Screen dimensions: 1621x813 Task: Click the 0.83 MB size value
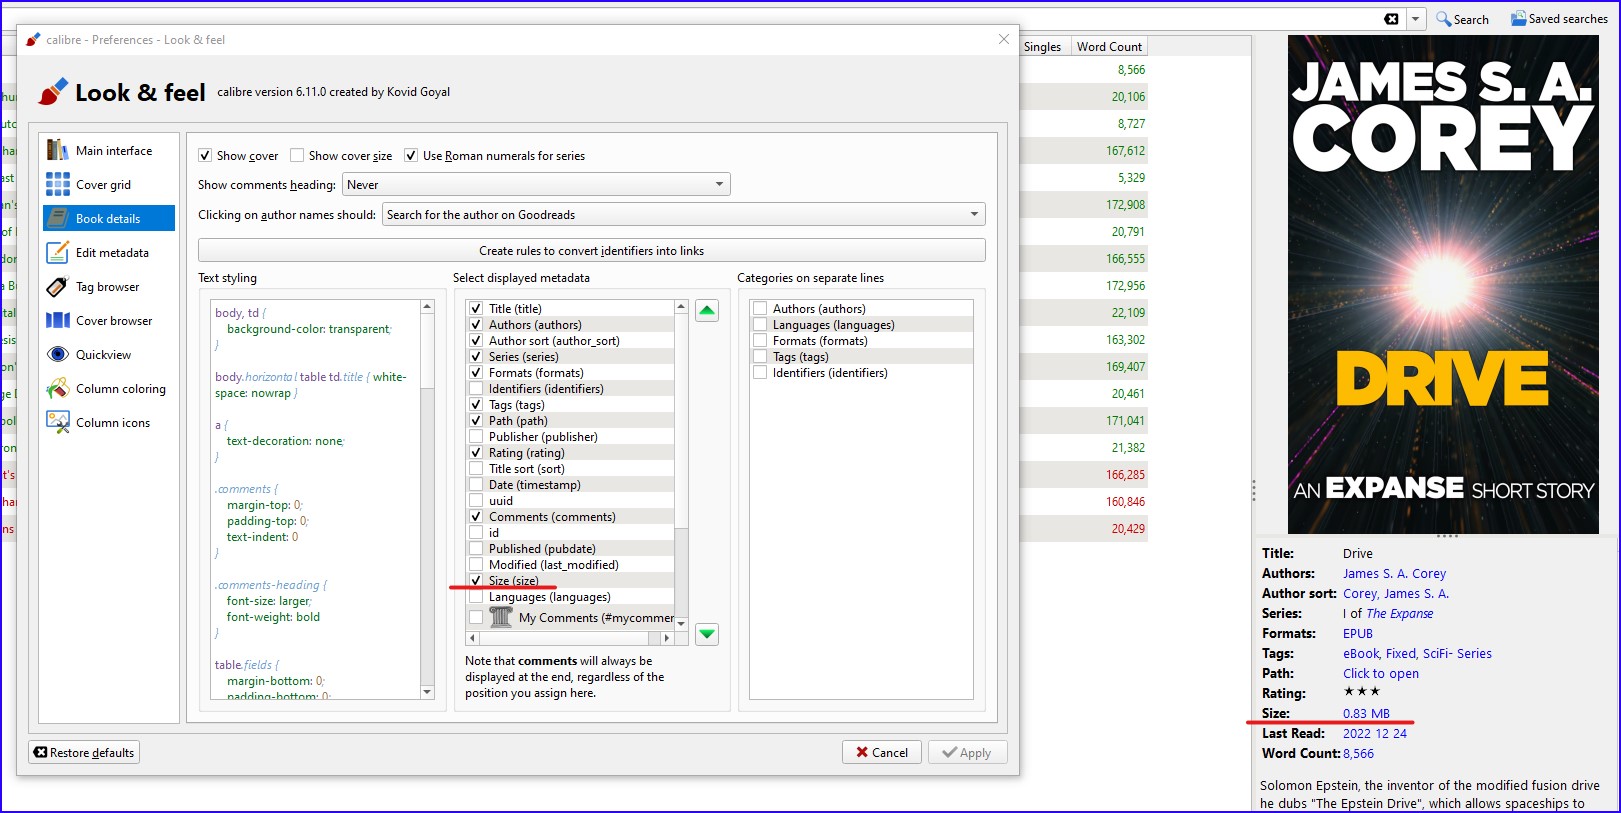(x=1366, y=714)
